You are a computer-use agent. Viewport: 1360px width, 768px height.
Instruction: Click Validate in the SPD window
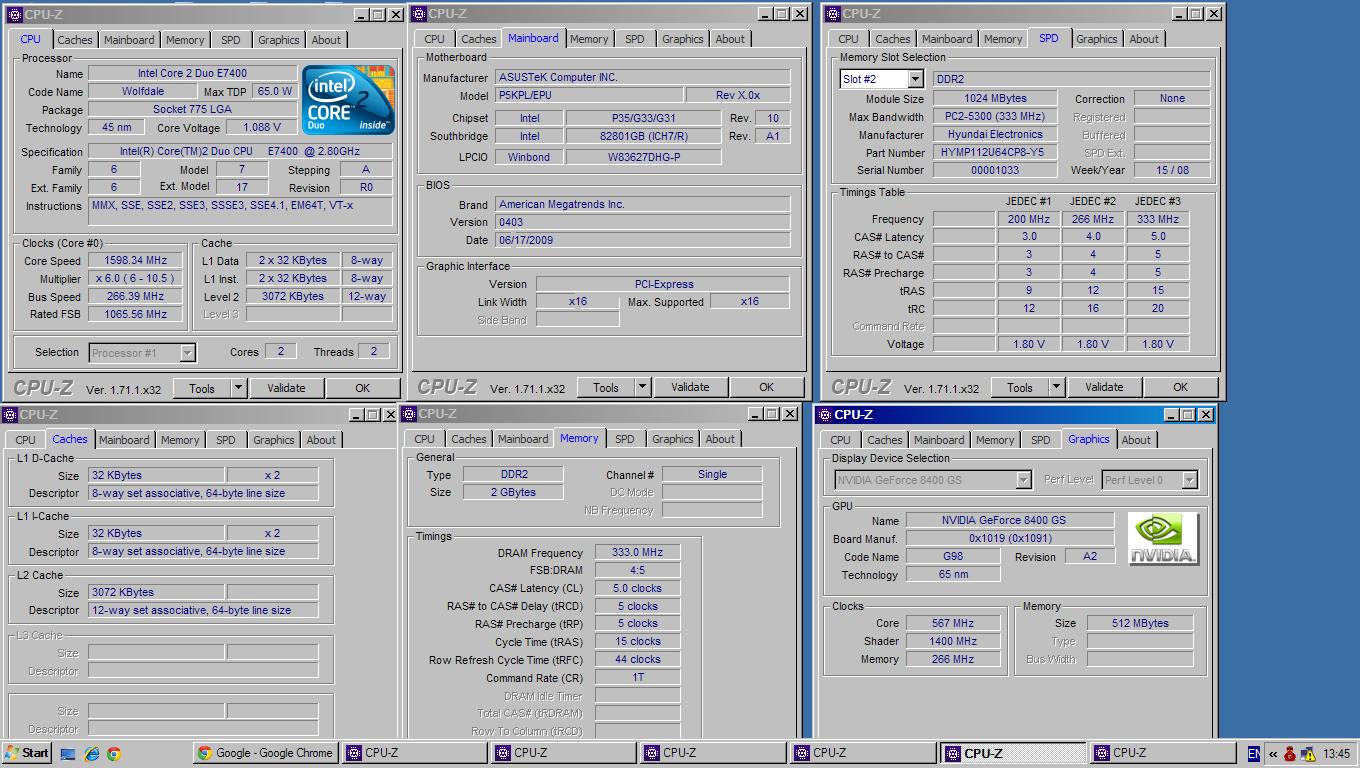pos(1104,387)
